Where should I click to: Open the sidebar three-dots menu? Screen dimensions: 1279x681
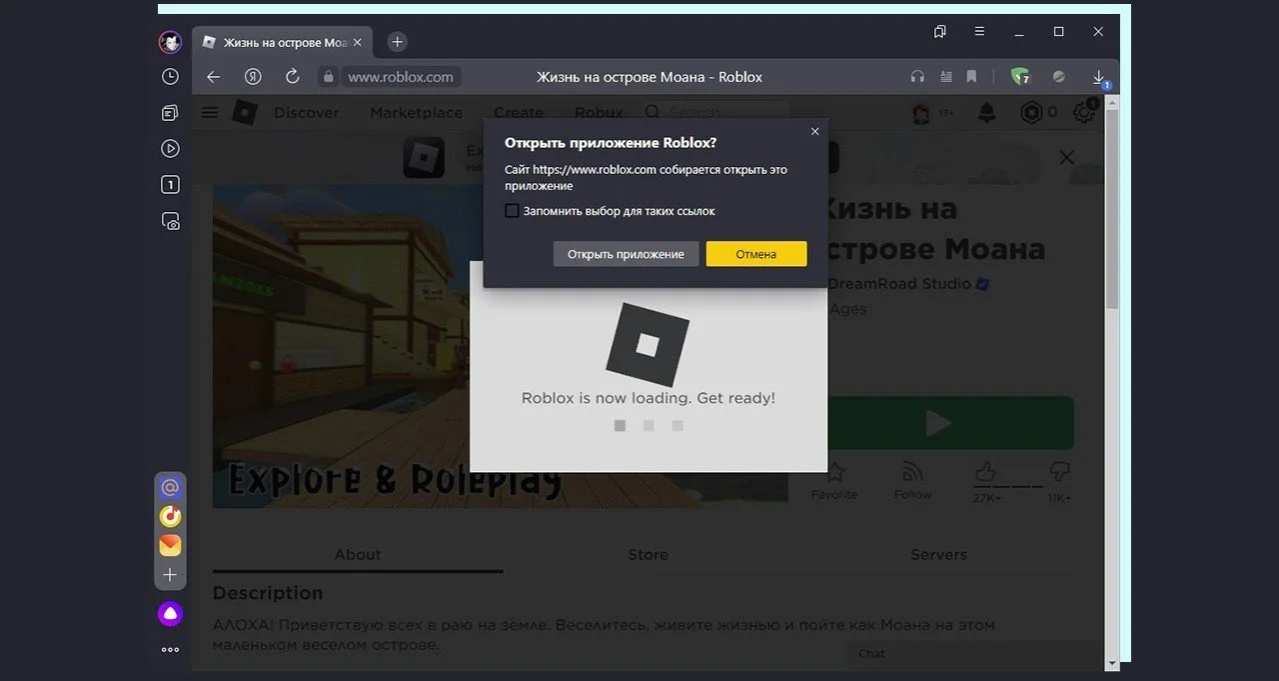pos(170,650)
